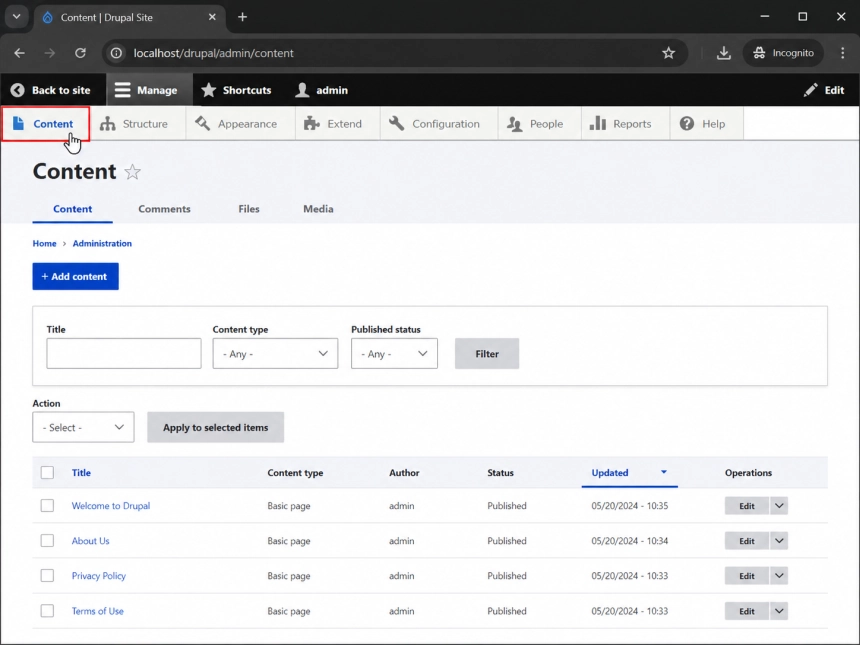Switch to the Media tab
The width and height of the screenshot is (860, 645).
click(x=318, y=209)
